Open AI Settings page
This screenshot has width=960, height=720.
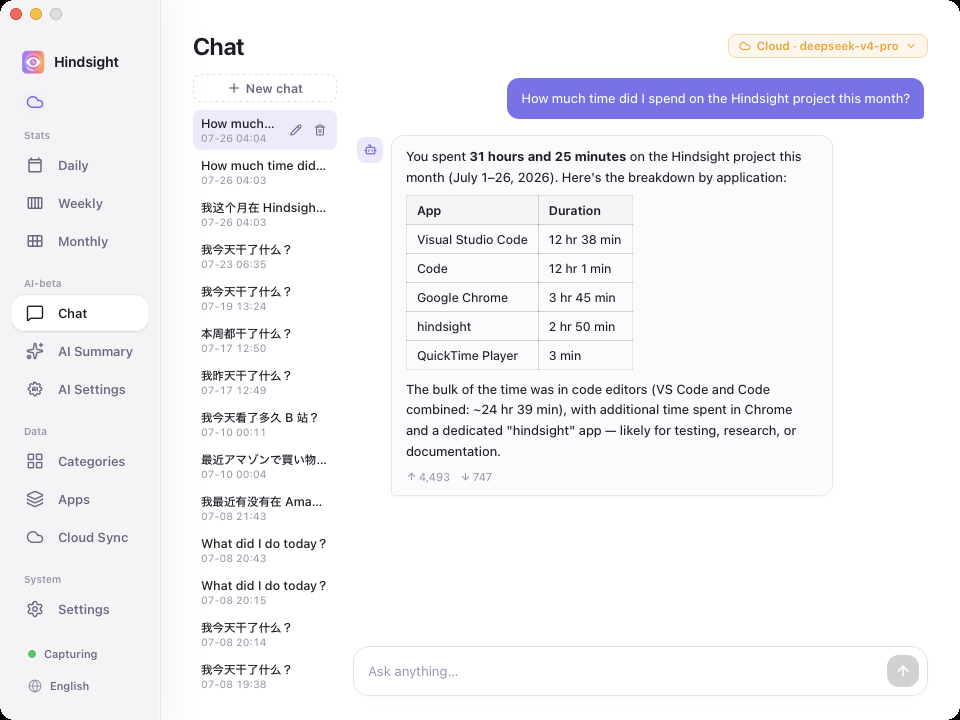80,389
